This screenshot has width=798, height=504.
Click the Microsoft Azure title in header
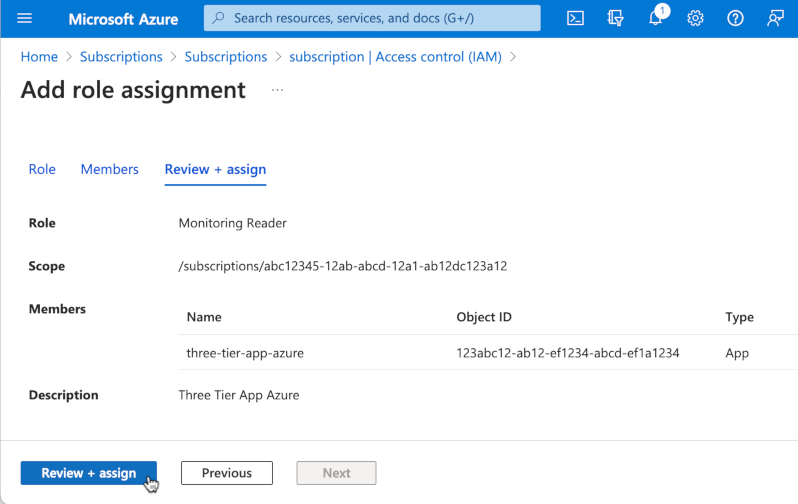point(123,18)
